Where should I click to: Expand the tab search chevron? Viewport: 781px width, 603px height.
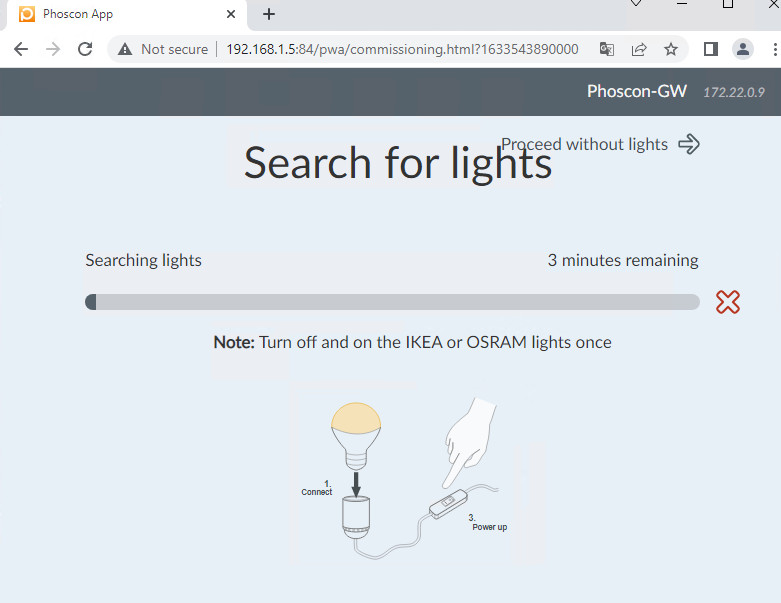pos(636,5)
